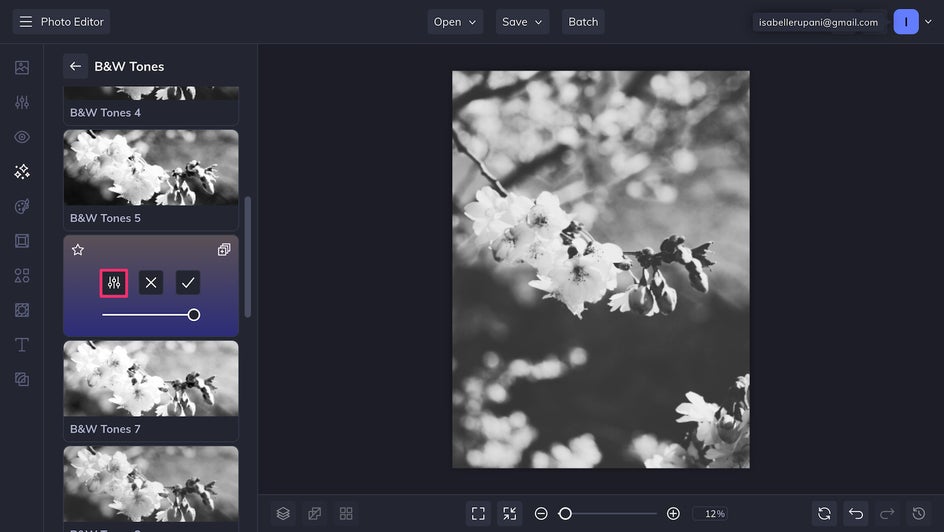Image resolution: width=944 pixels, height=532 pixels.
Task: Fit image to screen icon
Action: coord(478,513)
